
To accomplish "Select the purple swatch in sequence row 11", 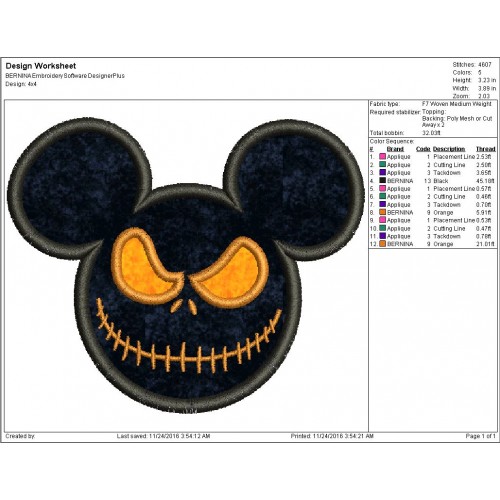I will [x=382, y=236].
